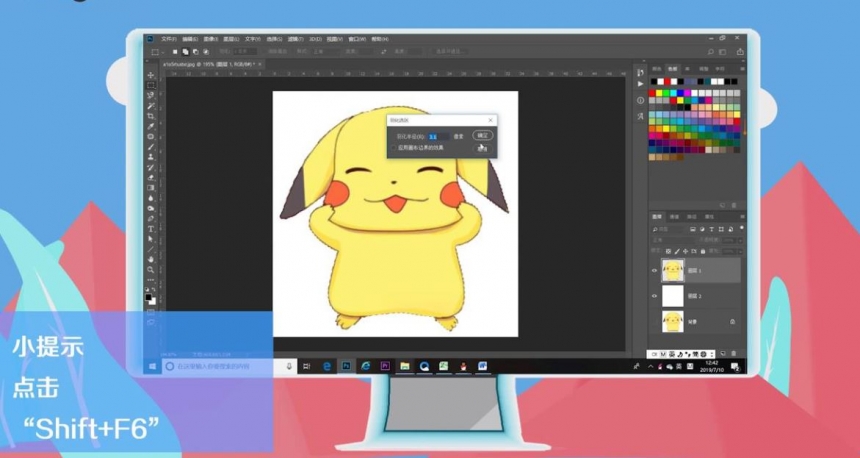Viewport: 860px width, 458px height.
Task: Toggle apply effect at canvas bounds checkbox
Action: pyautogui.click(x=393, y=148)
